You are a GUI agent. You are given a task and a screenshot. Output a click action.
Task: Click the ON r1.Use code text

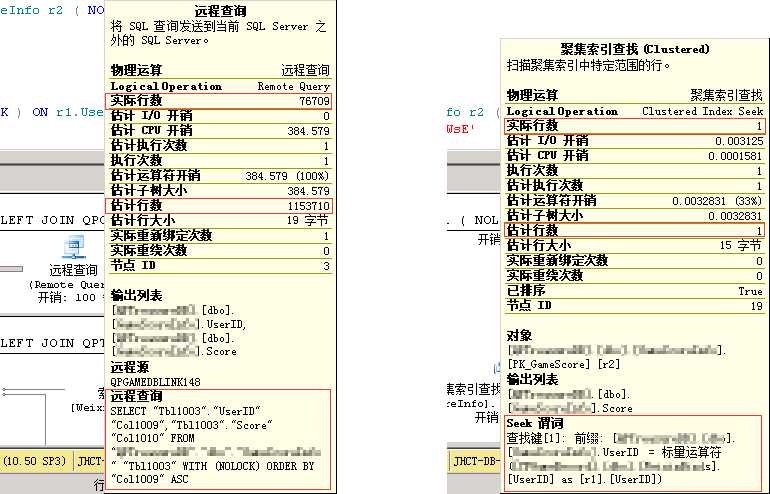pyautogui.click(x=68, y=112)
